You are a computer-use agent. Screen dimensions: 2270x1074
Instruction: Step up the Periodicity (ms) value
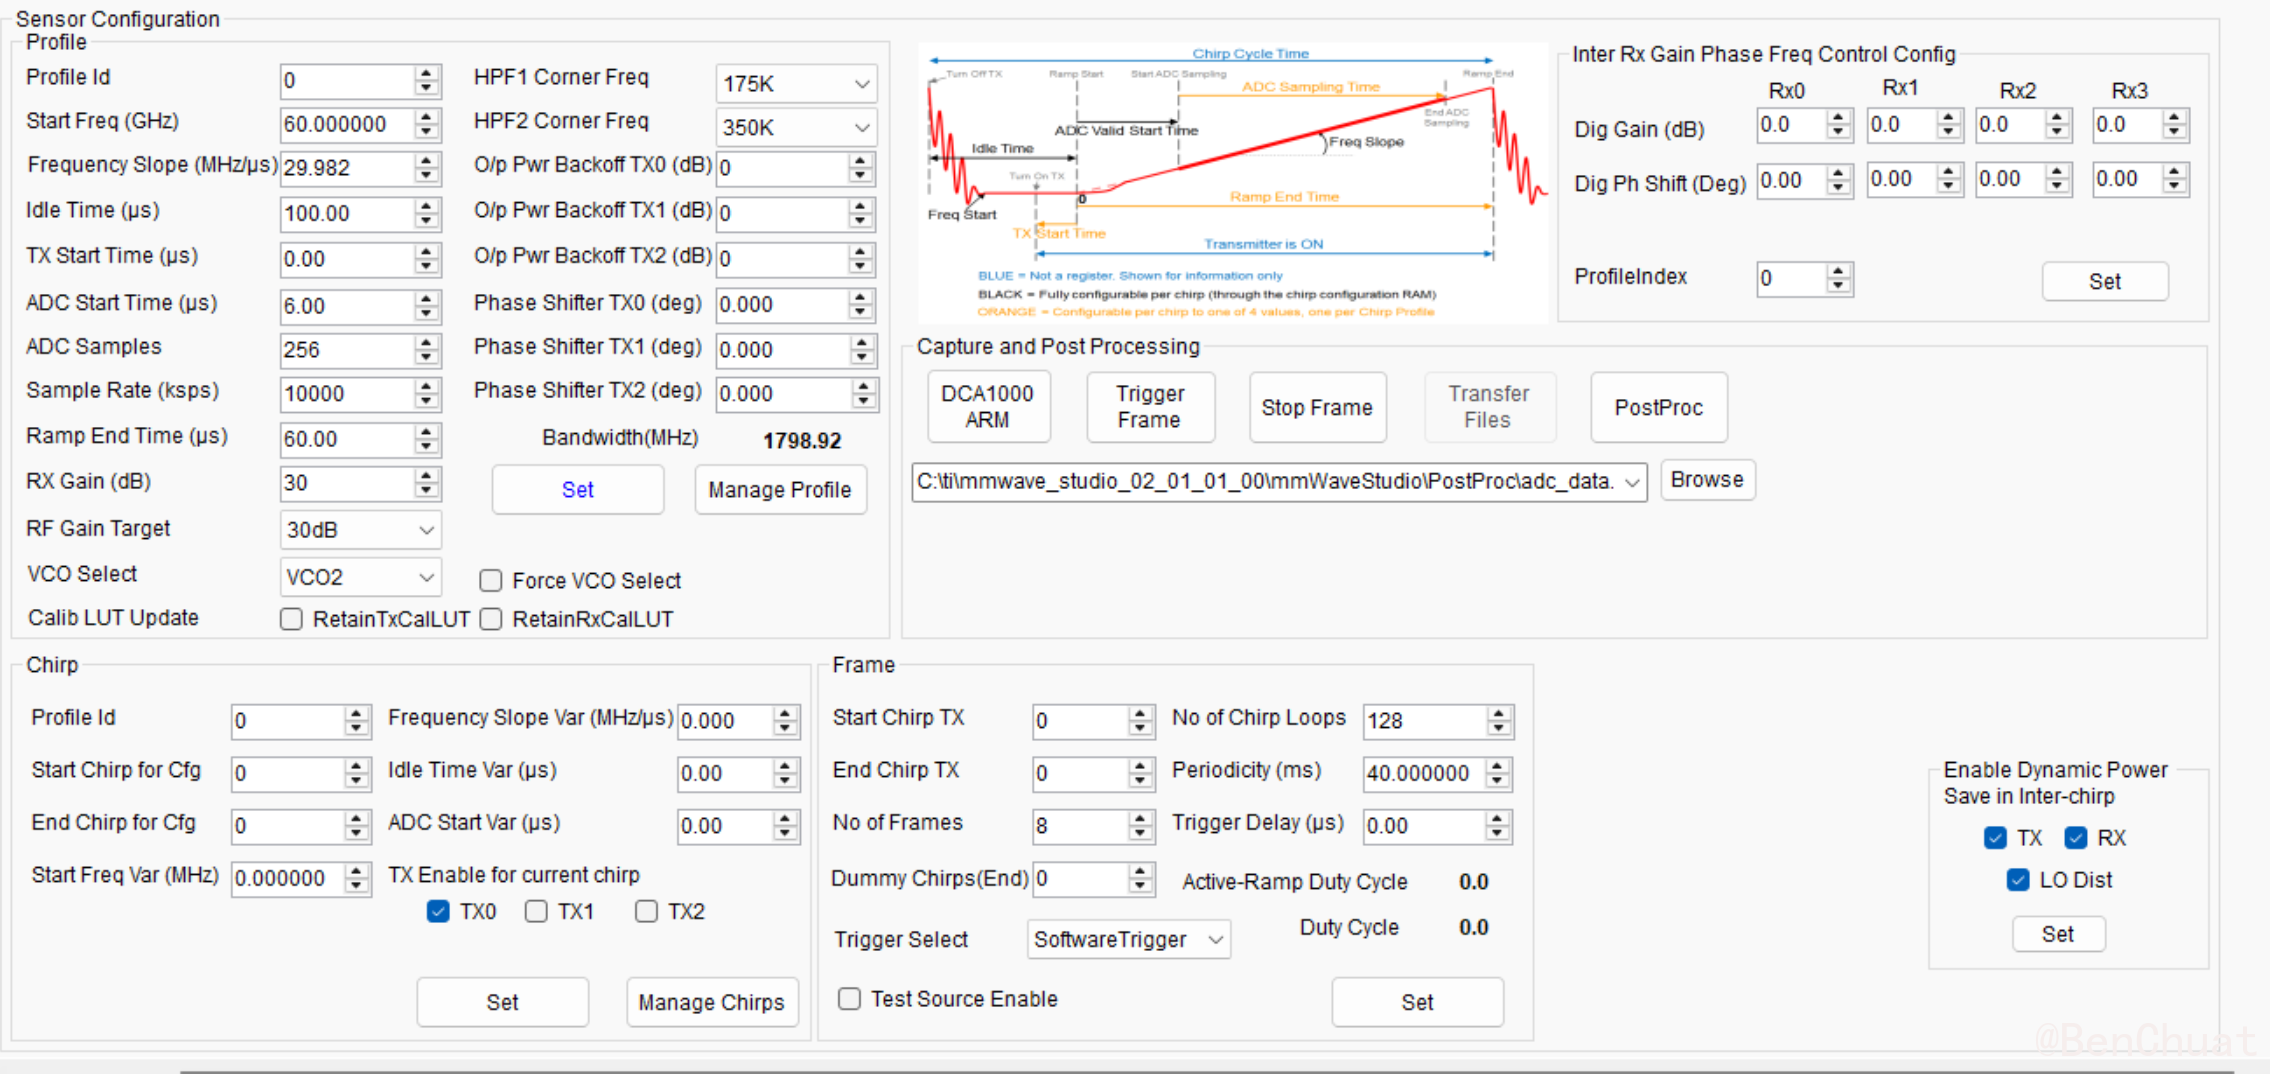pos(1497,766)
